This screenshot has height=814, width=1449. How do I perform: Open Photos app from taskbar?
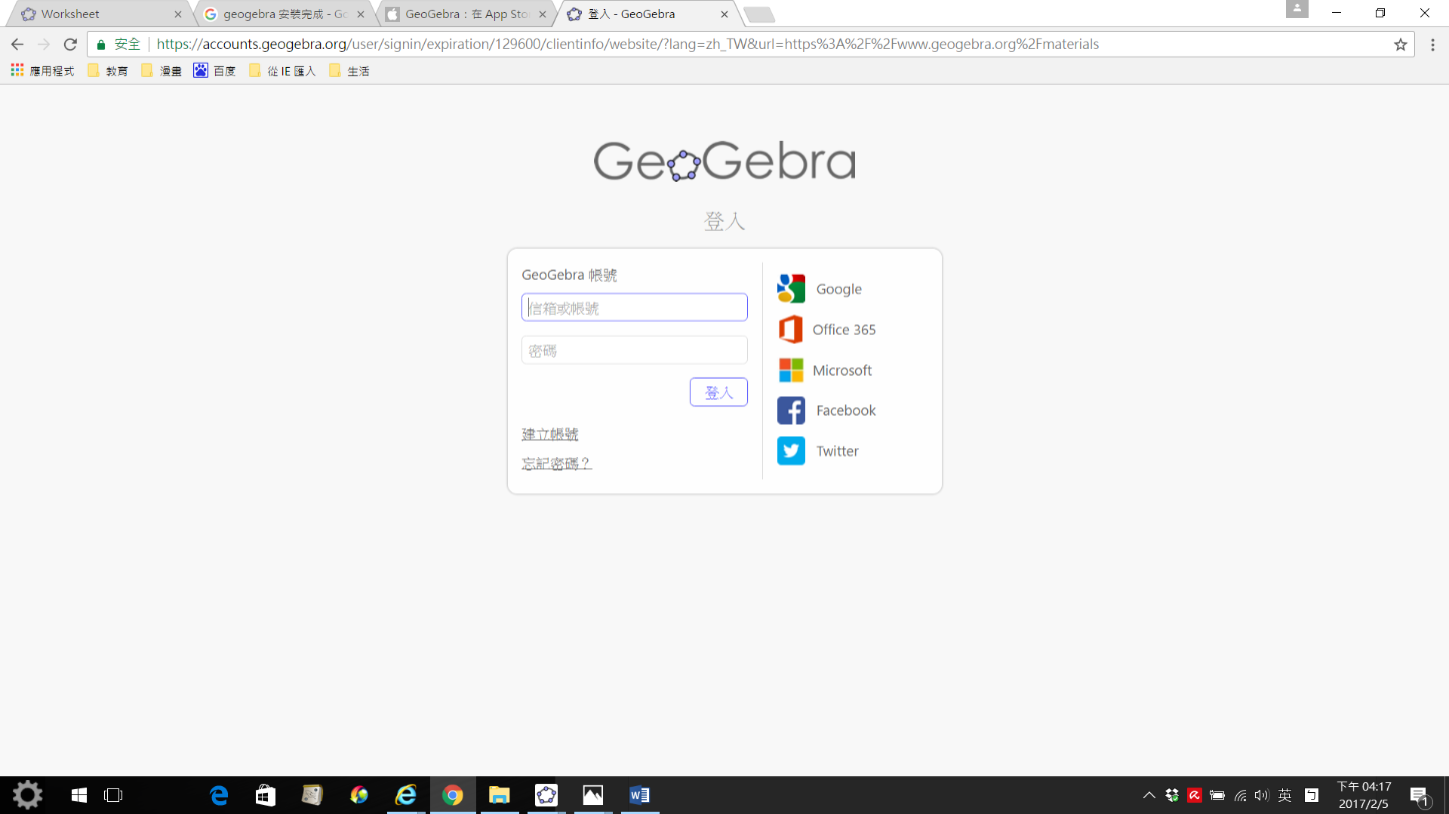(593, 795)
